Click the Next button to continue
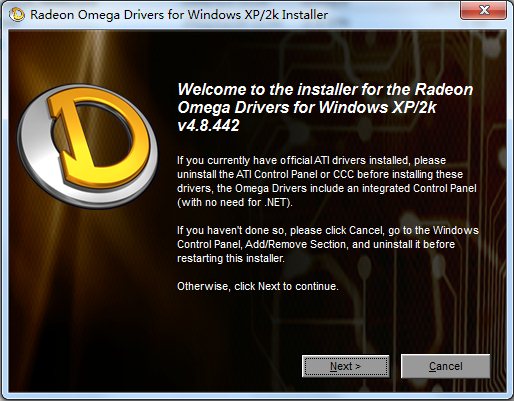 [x=346, y=366]
